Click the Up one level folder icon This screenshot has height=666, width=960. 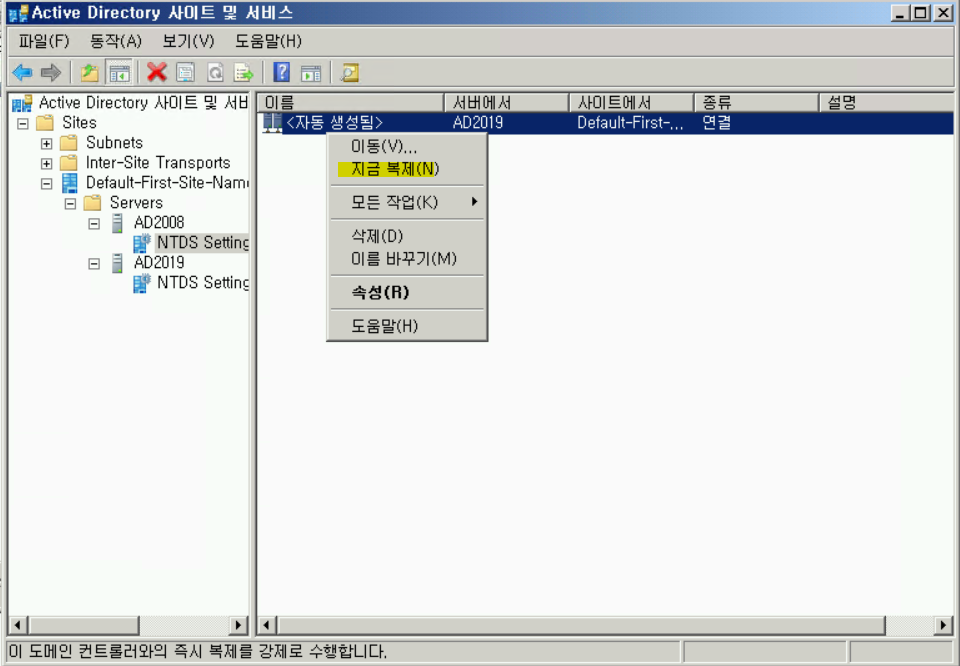click(x=89, y=73)
